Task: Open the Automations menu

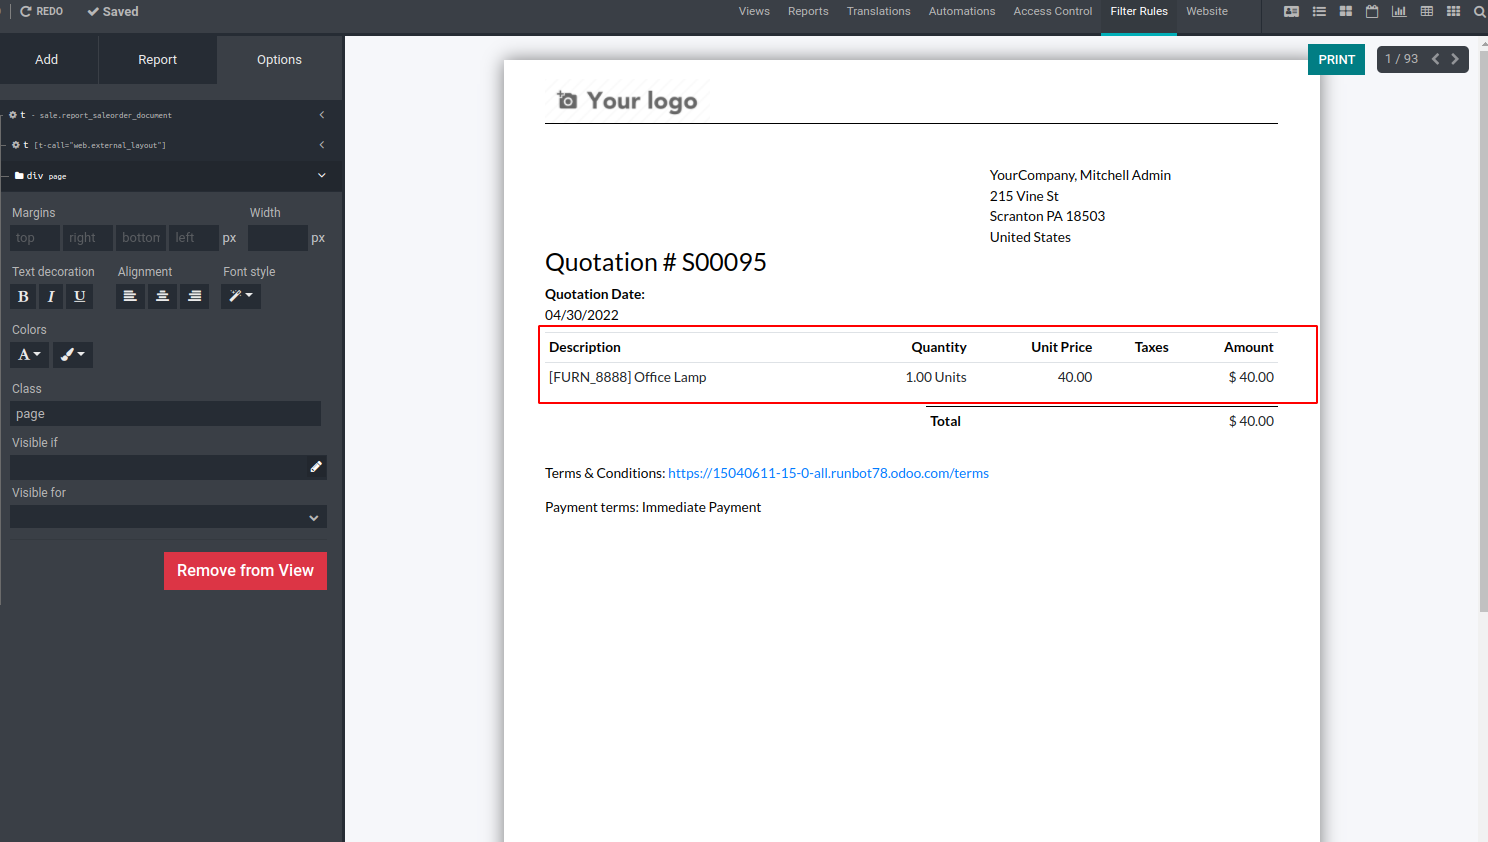Action: [x=962, y=12]
